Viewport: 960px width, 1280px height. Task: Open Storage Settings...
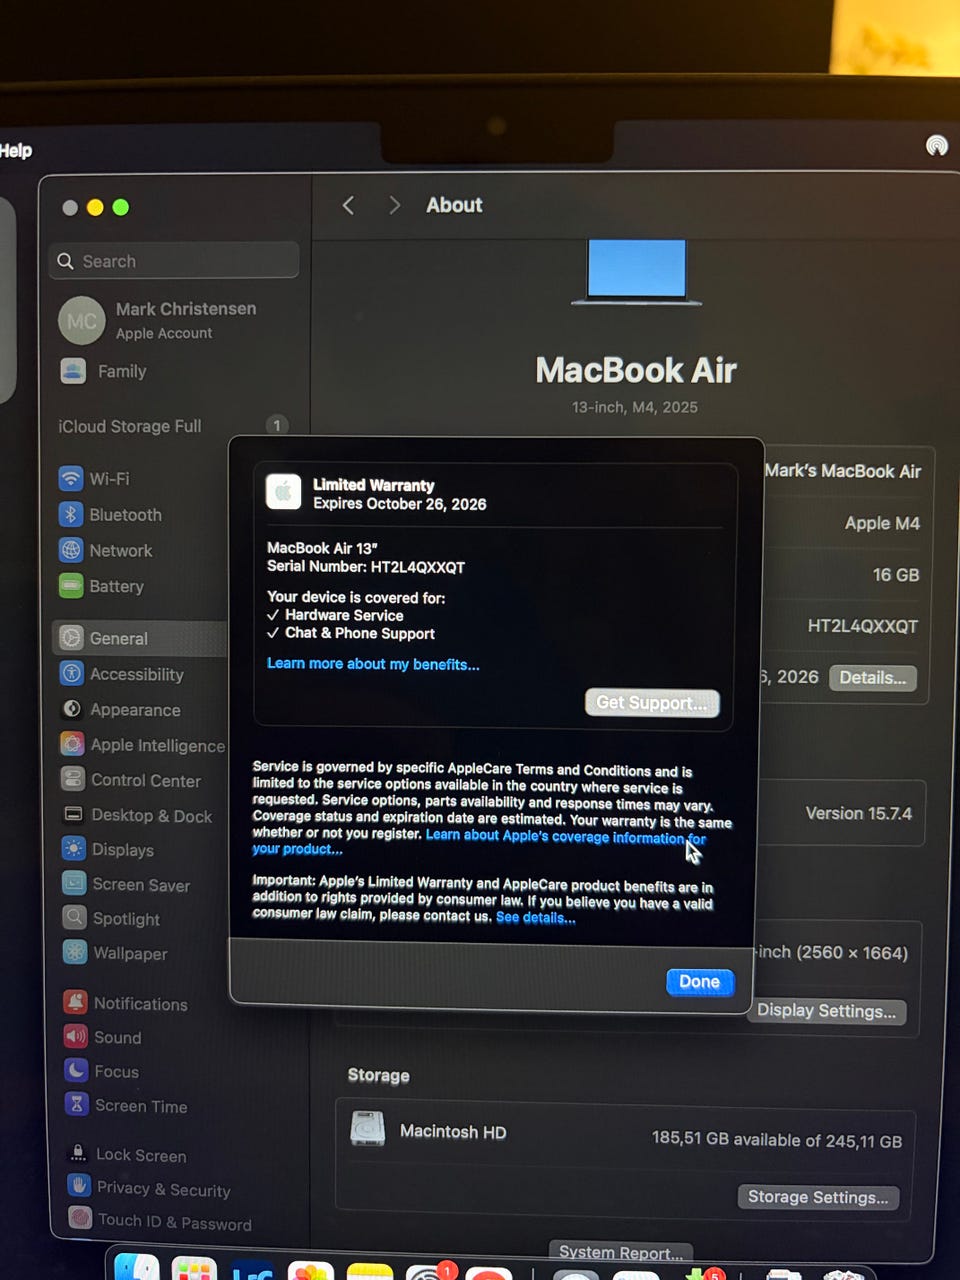(818, 1197)
